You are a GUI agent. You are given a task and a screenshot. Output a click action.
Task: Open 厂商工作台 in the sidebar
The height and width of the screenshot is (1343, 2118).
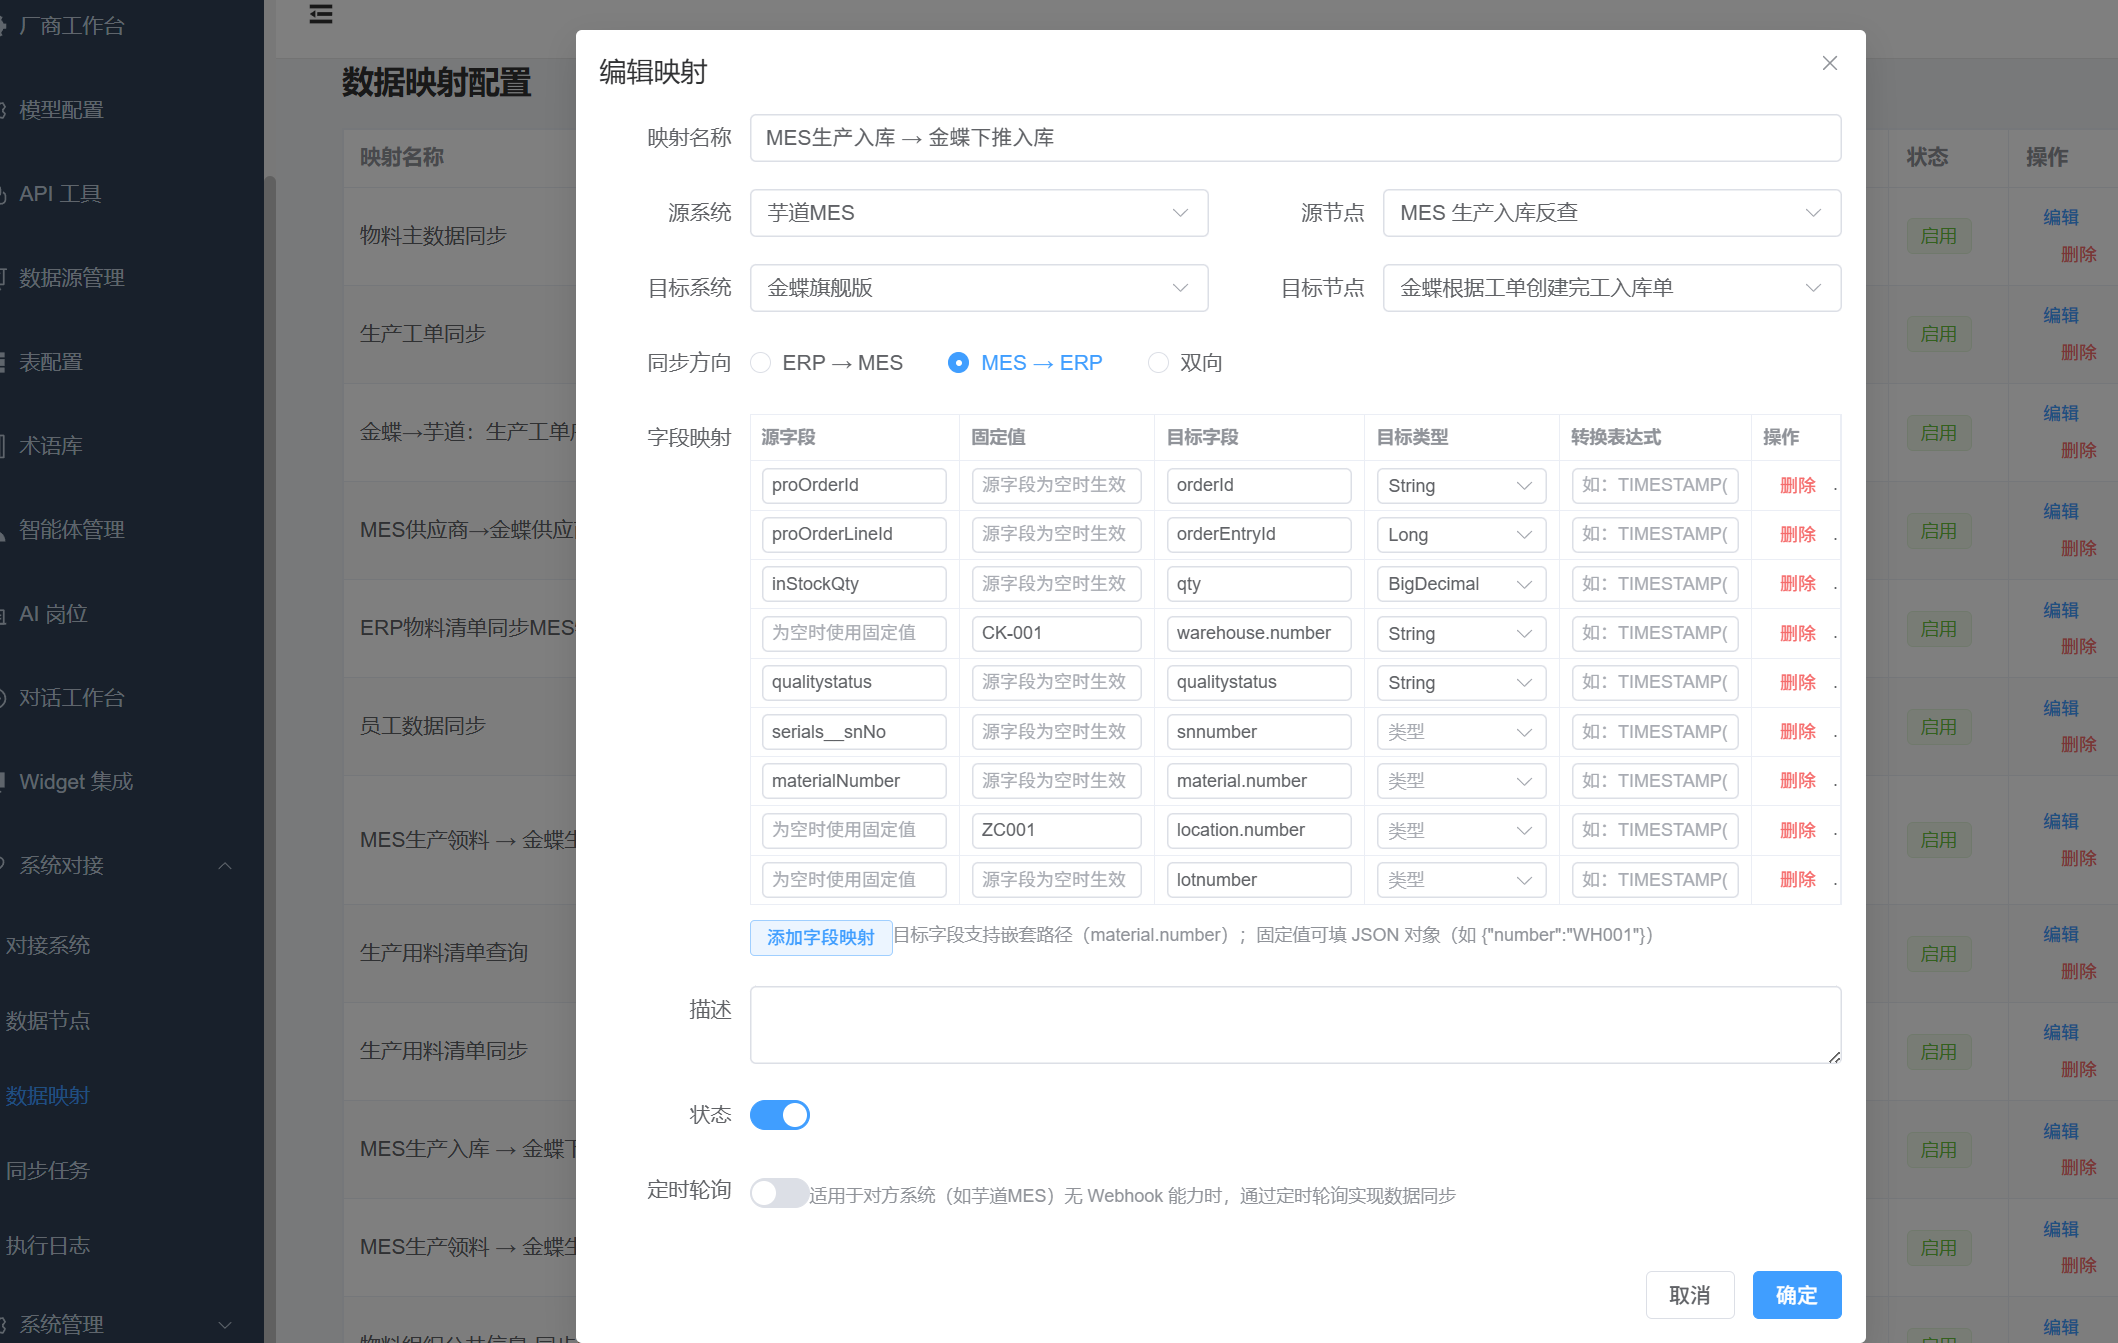click(72, 26)
